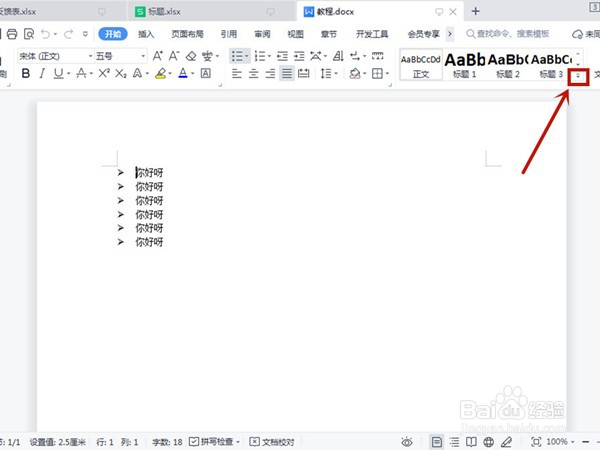The height and width of the screenshot is (450, 600).
Task: Click the borders icon
Action: pos(377,73)
